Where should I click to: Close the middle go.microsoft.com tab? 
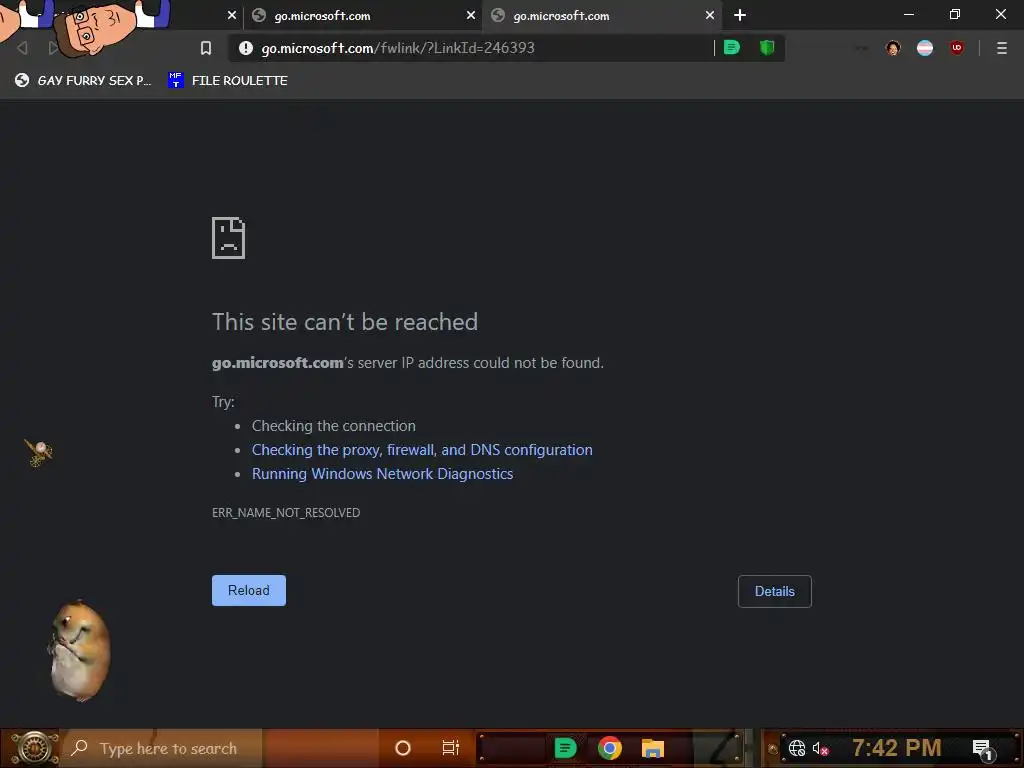click(x=471, y=15)
